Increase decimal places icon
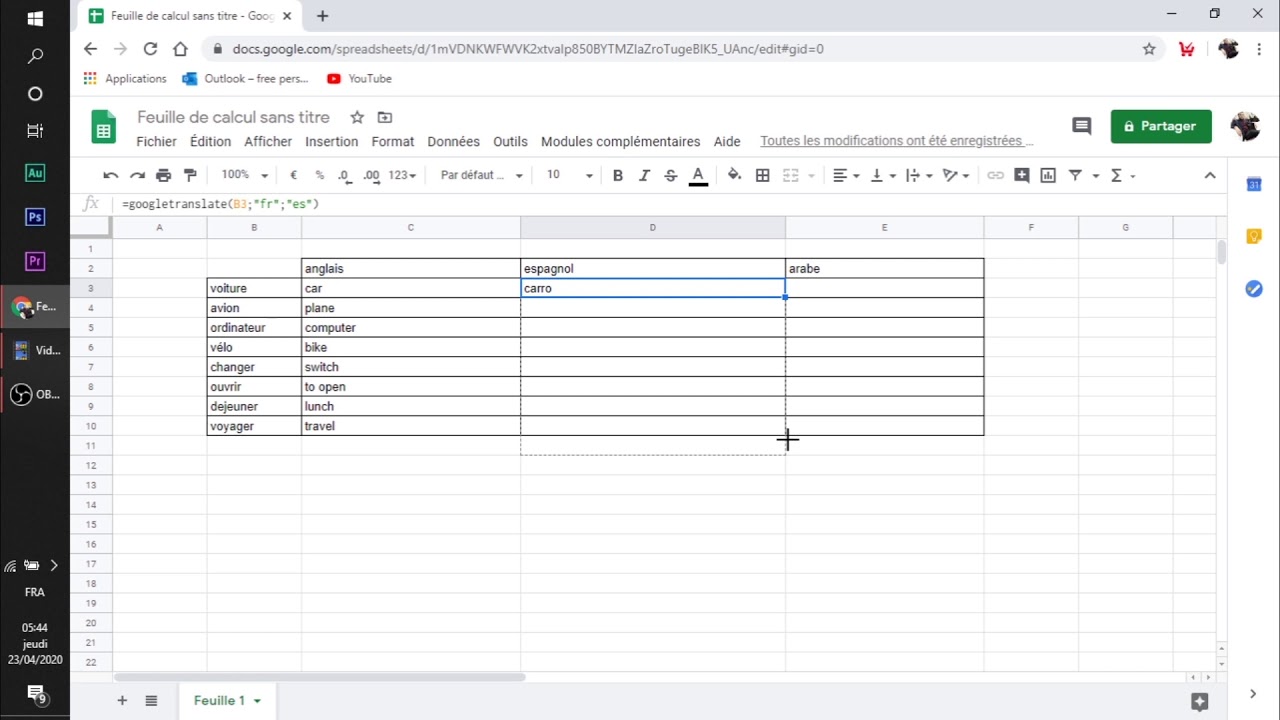This screenshot has width=1280, height=720. click(371, 175)
